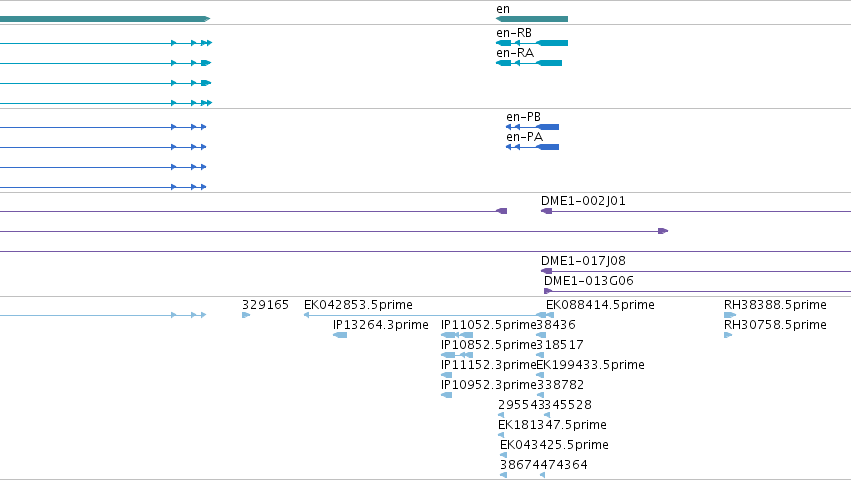851x480 pixels.
Task: Click the 38436 feature label
Action: [556, 325]
